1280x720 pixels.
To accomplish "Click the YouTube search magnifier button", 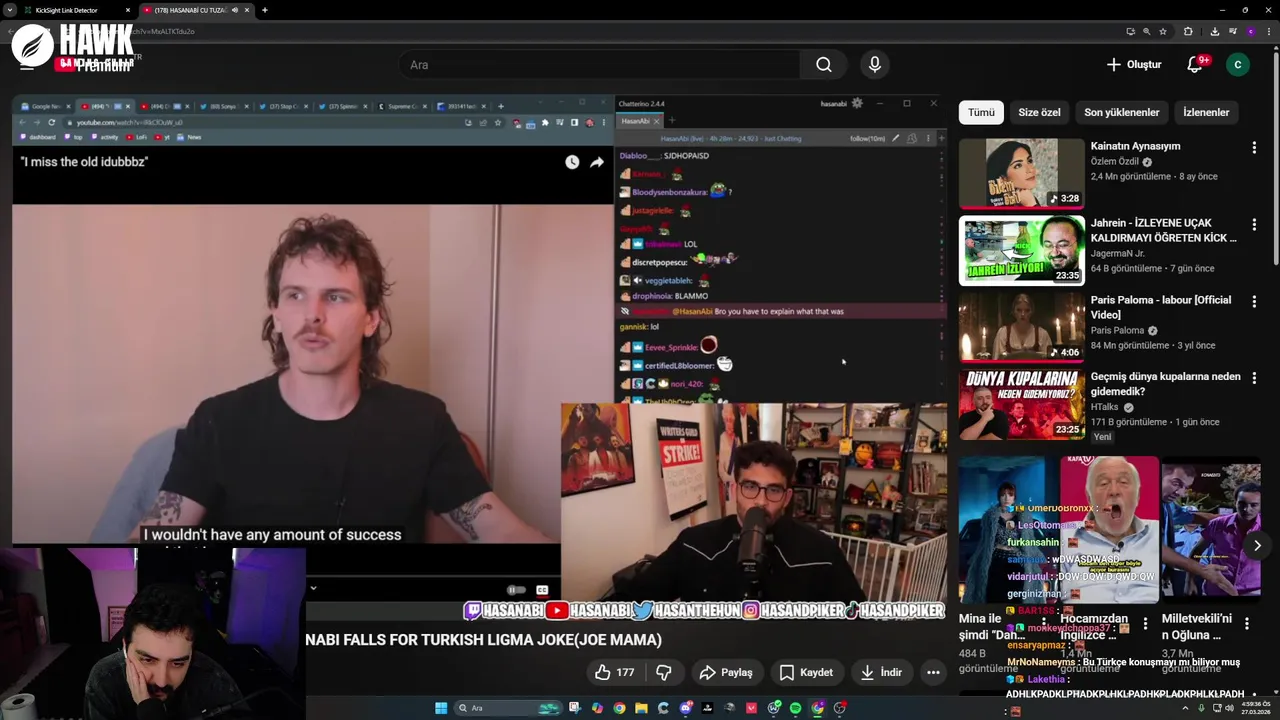I will click(x=823, y=65).
